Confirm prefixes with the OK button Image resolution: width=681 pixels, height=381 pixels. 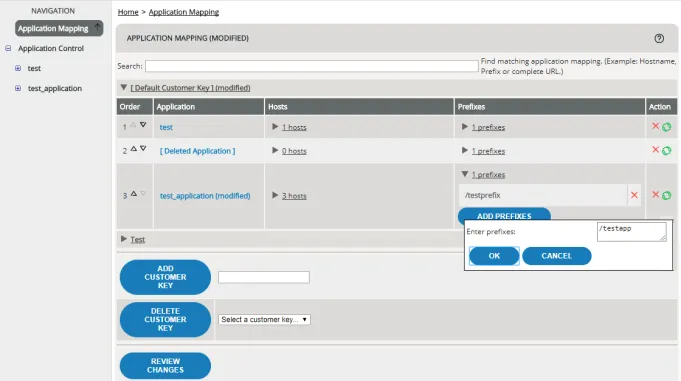tap(494, 256)
